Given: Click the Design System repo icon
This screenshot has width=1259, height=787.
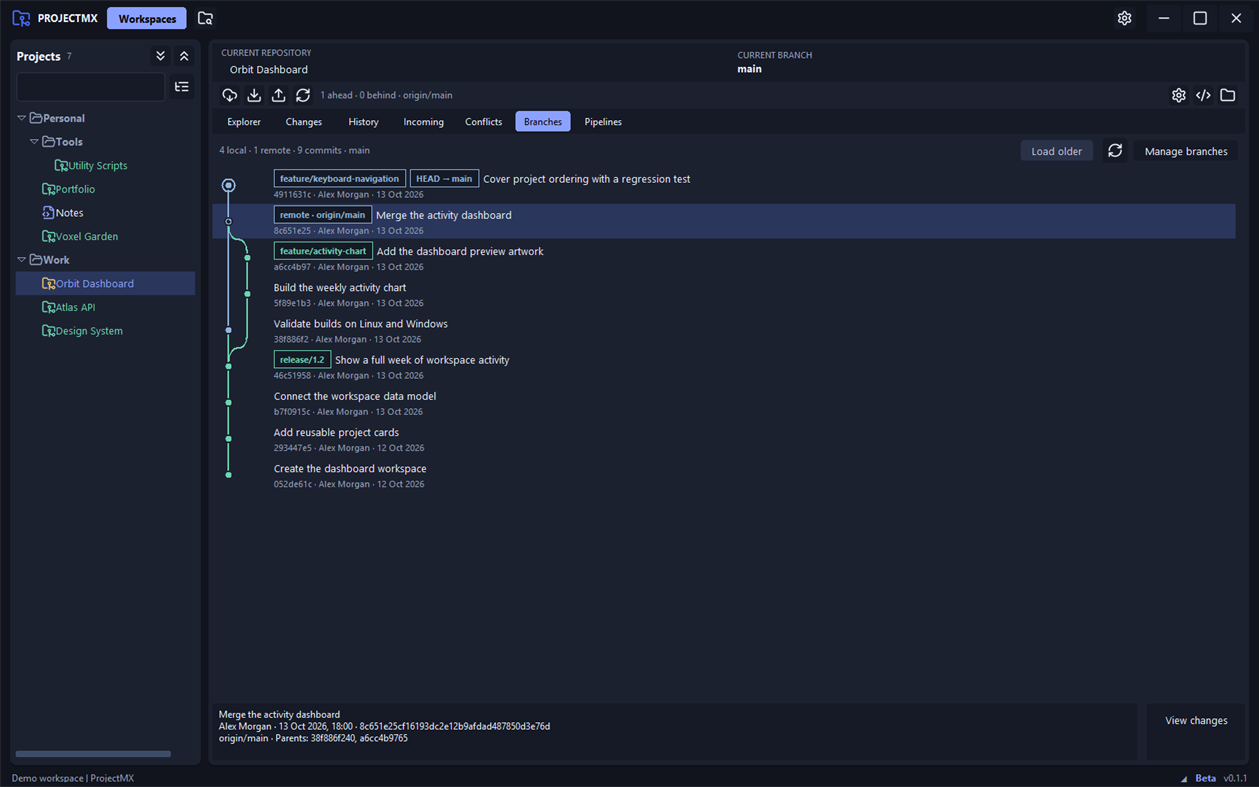Looking at the screenshot, I should tap(48, 331).
